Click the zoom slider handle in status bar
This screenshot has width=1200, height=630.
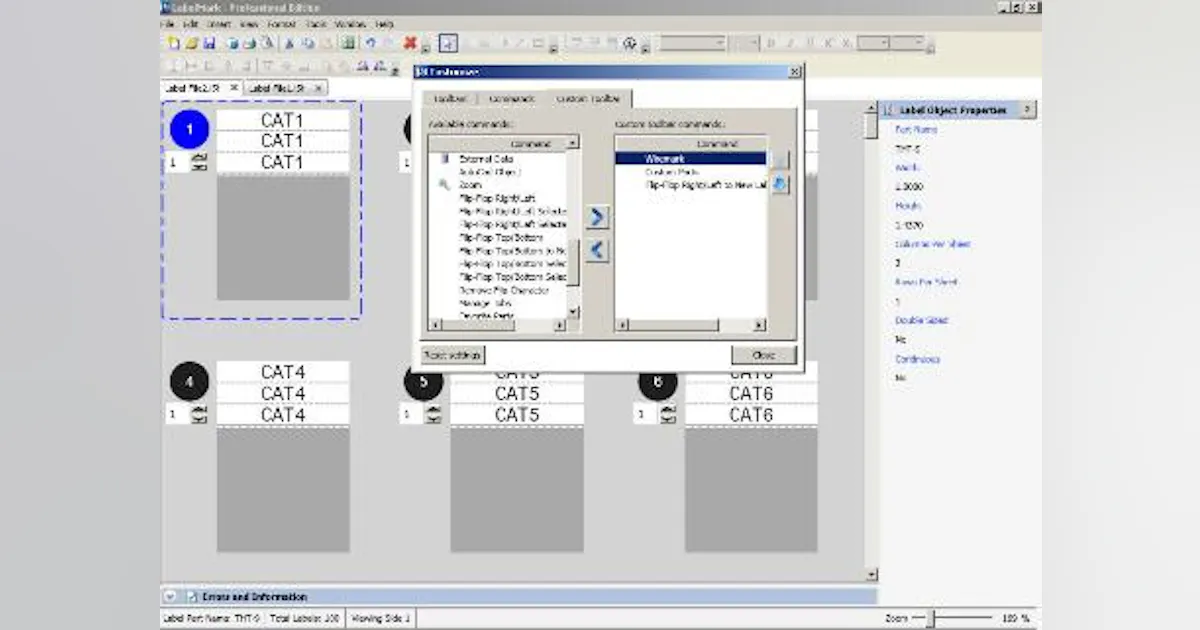(x=930, y=618)
